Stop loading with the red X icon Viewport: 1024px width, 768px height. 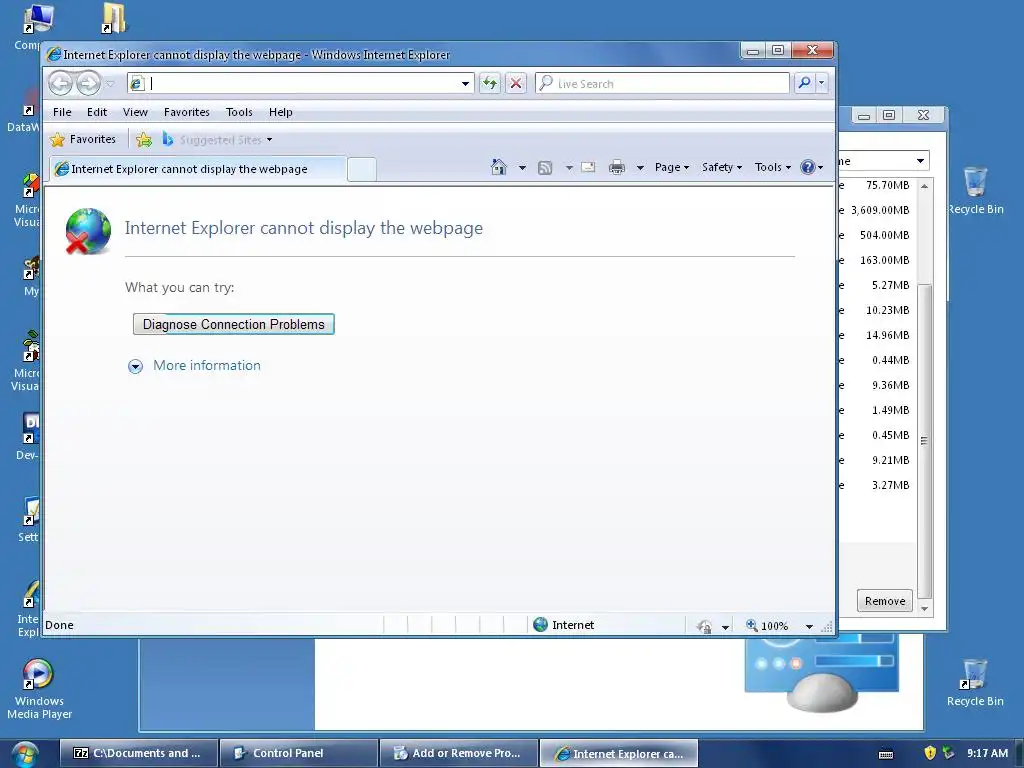(x=516, y=83)
